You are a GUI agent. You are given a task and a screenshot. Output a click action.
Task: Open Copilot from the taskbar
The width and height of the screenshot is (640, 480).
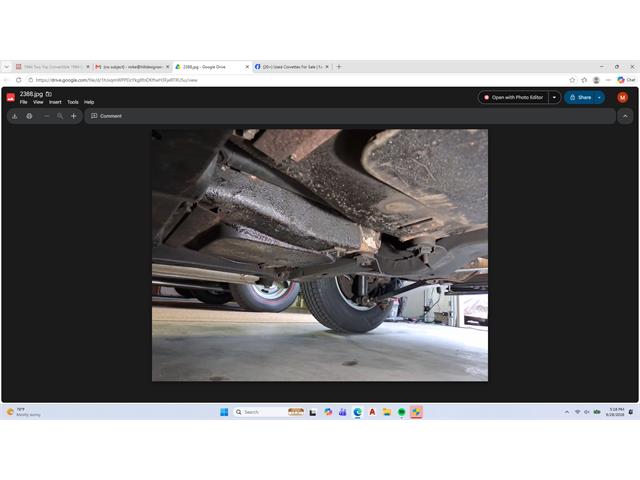pos(328,412)
